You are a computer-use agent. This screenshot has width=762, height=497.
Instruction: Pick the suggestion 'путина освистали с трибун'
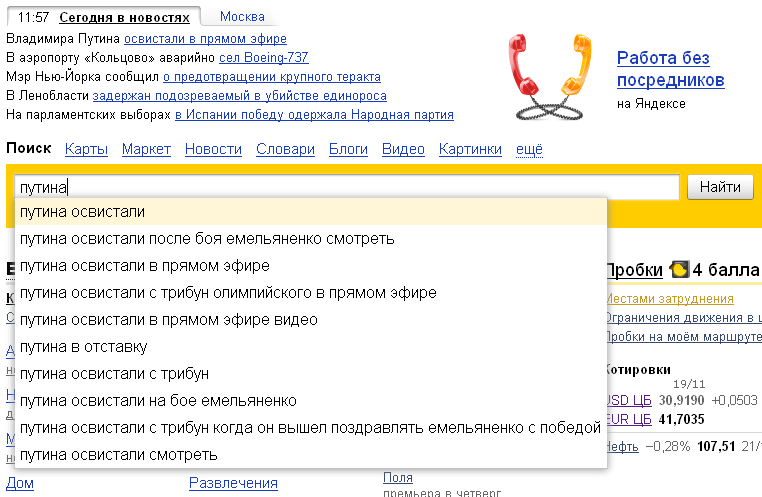(311, 374)
